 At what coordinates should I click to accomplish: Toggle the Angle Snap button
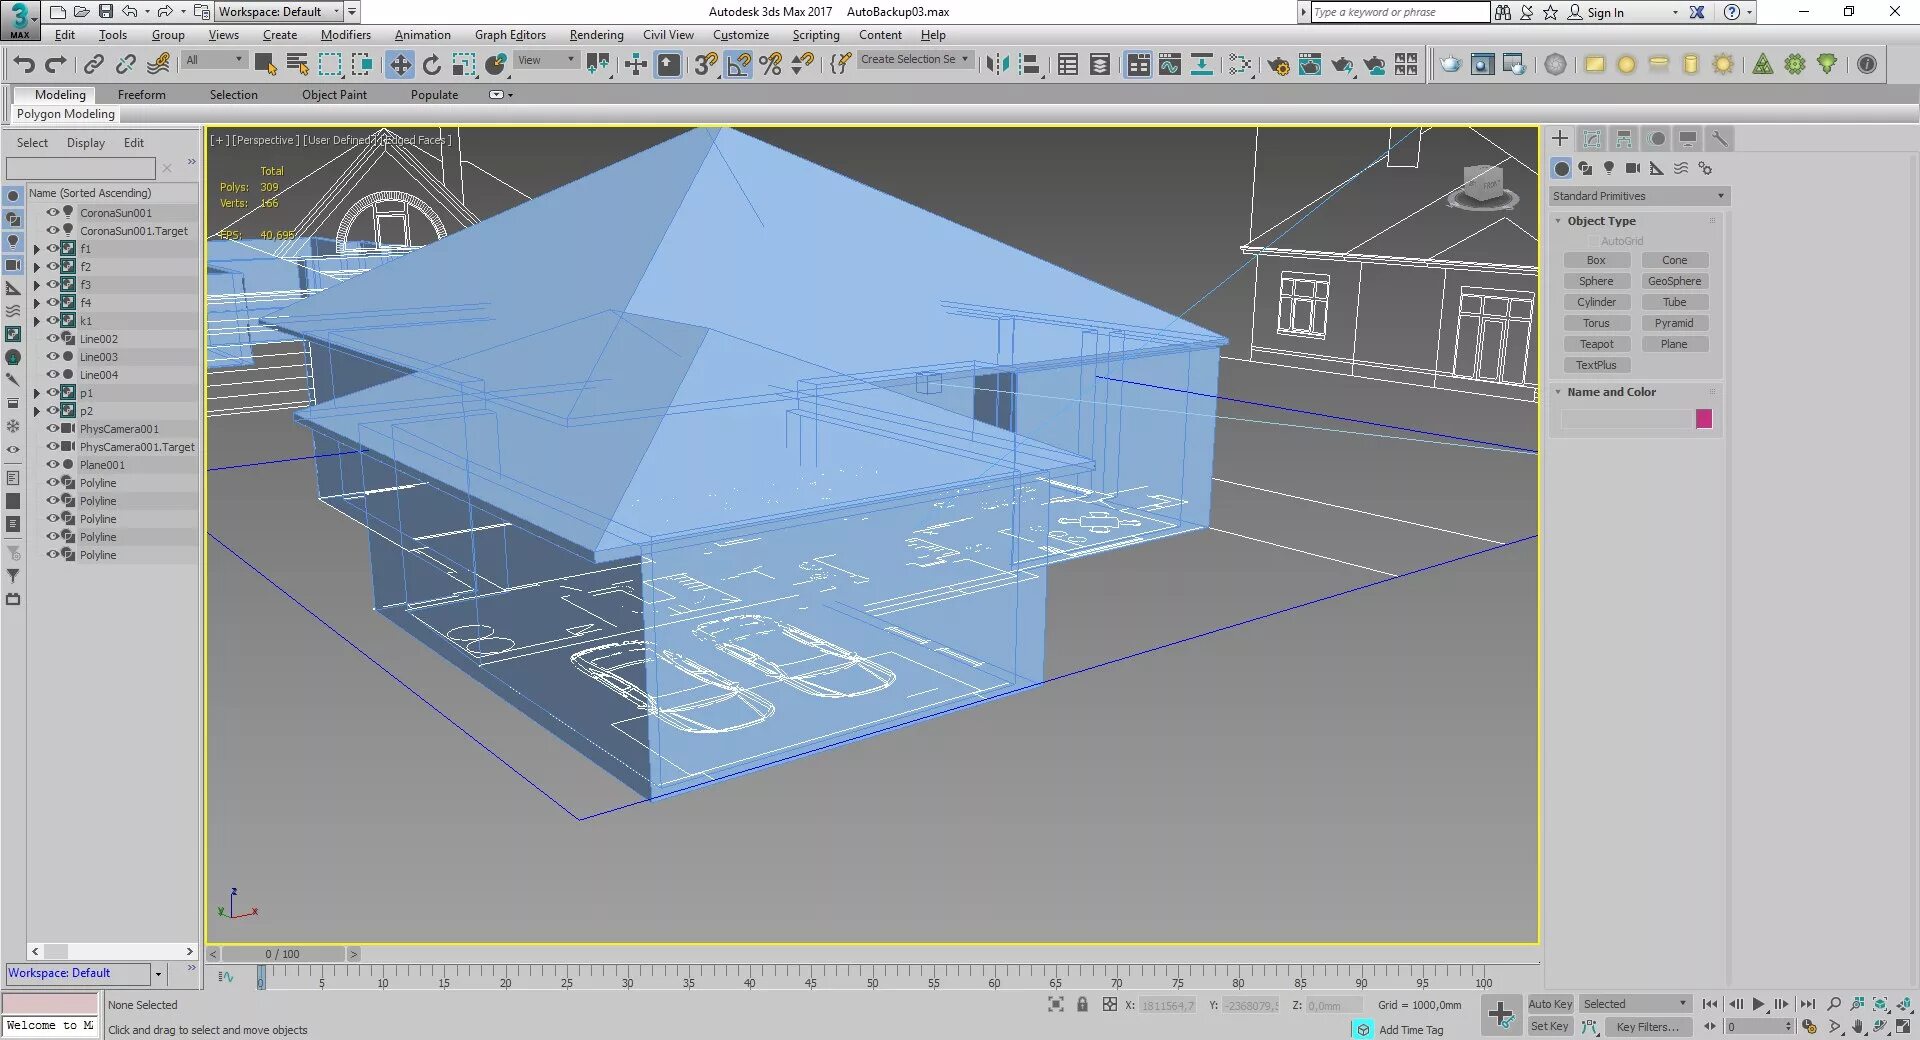click(738, 65)
